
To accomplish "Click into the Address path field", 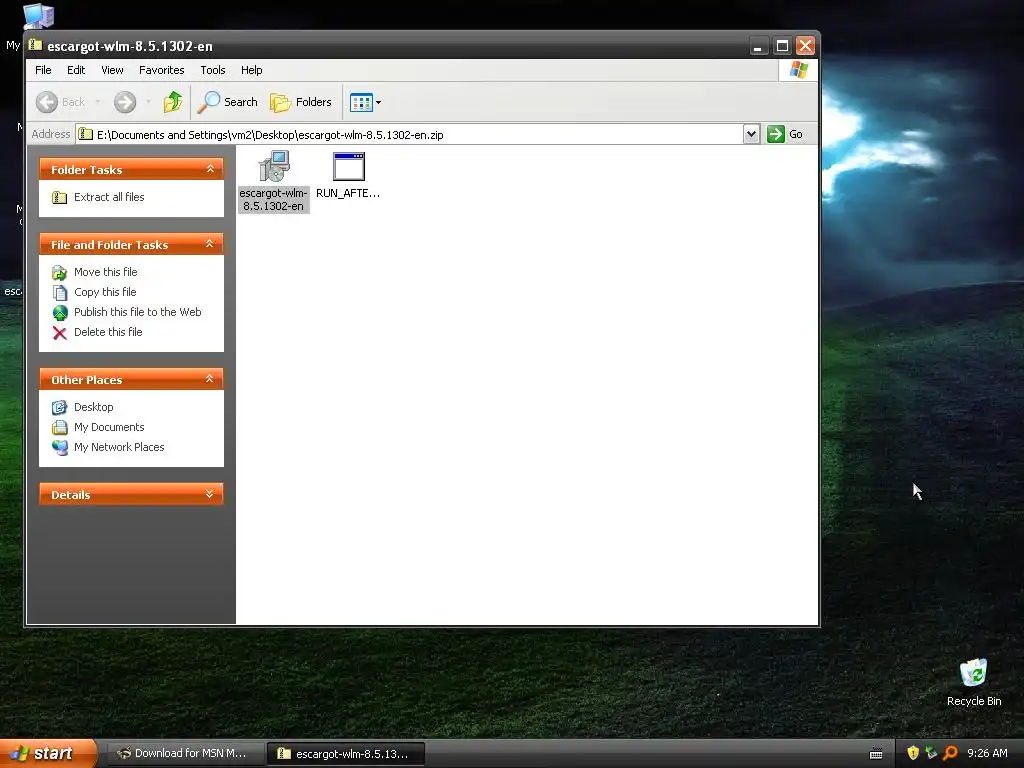I will pyautogui.click(x=409, y=135).
